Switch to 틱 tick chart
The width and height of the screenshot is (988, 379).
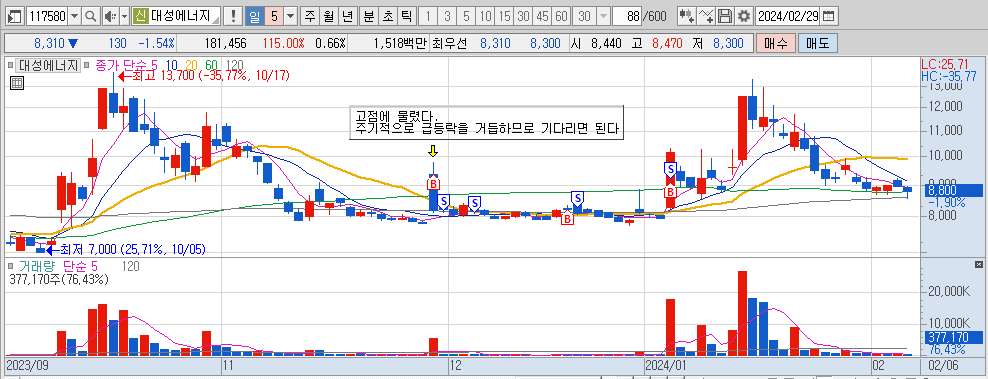click(x=406, y=16)
